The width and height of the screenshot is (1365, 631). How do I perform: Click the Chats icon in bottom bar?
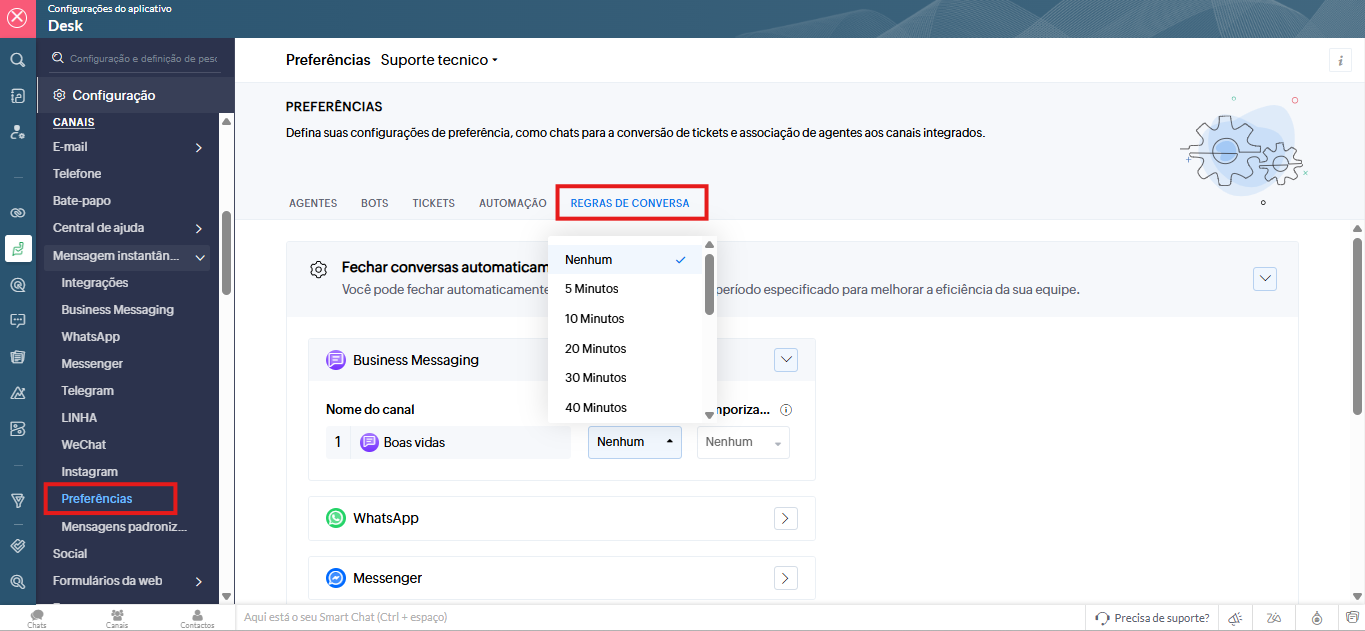click(x=37, y=617)
